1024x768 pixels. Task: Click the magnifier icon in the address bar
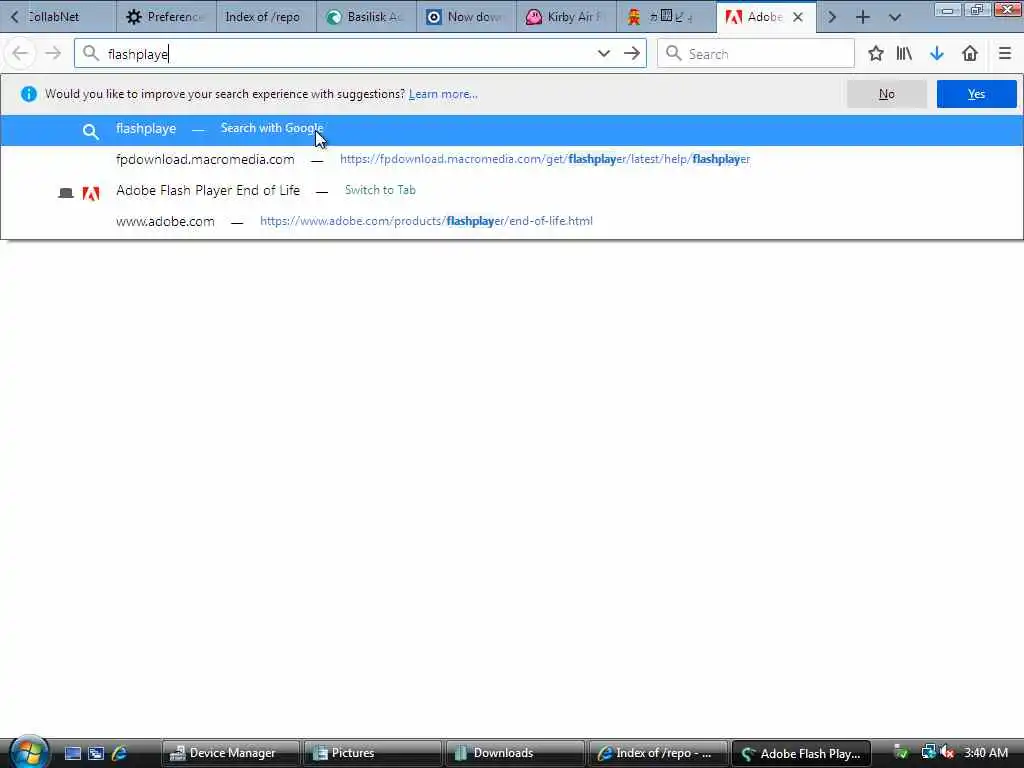click(x=91, y=54)
